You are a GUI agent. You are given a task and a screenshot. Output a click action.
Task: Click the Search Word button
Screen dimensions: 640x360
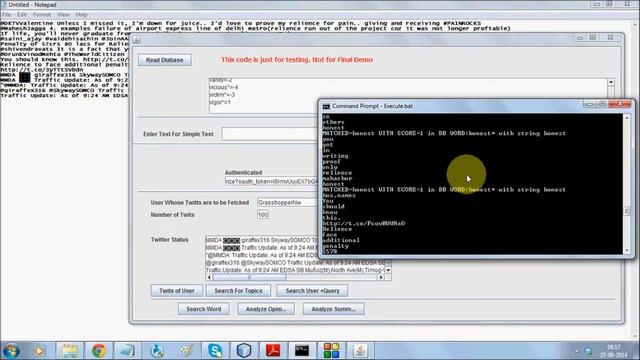coord(204,309)
